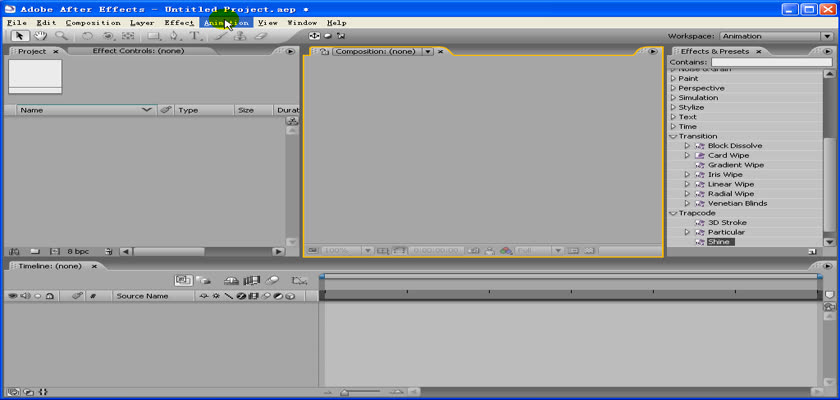Collapse the Trapcode effects category
Viewport: 840px width, 400px height.
[x=674, y=213]
